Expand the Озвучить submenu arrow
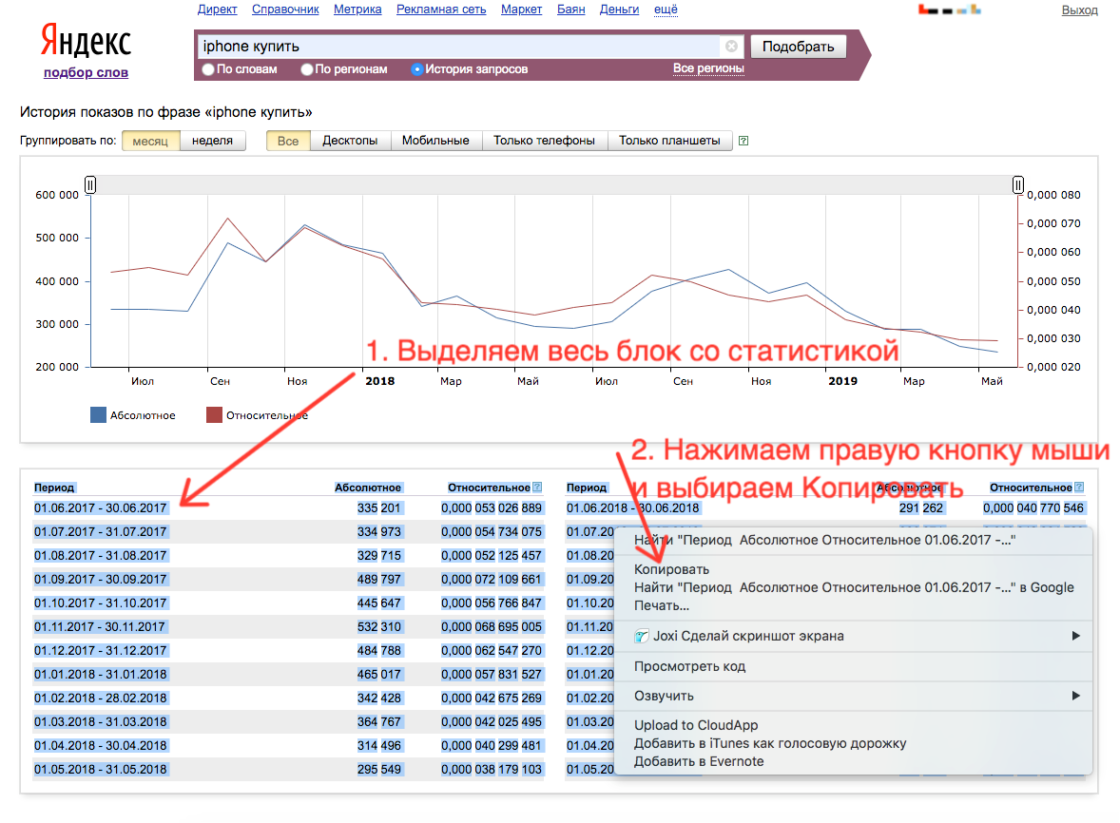1120x823 pixels. tap(1076, 696)
